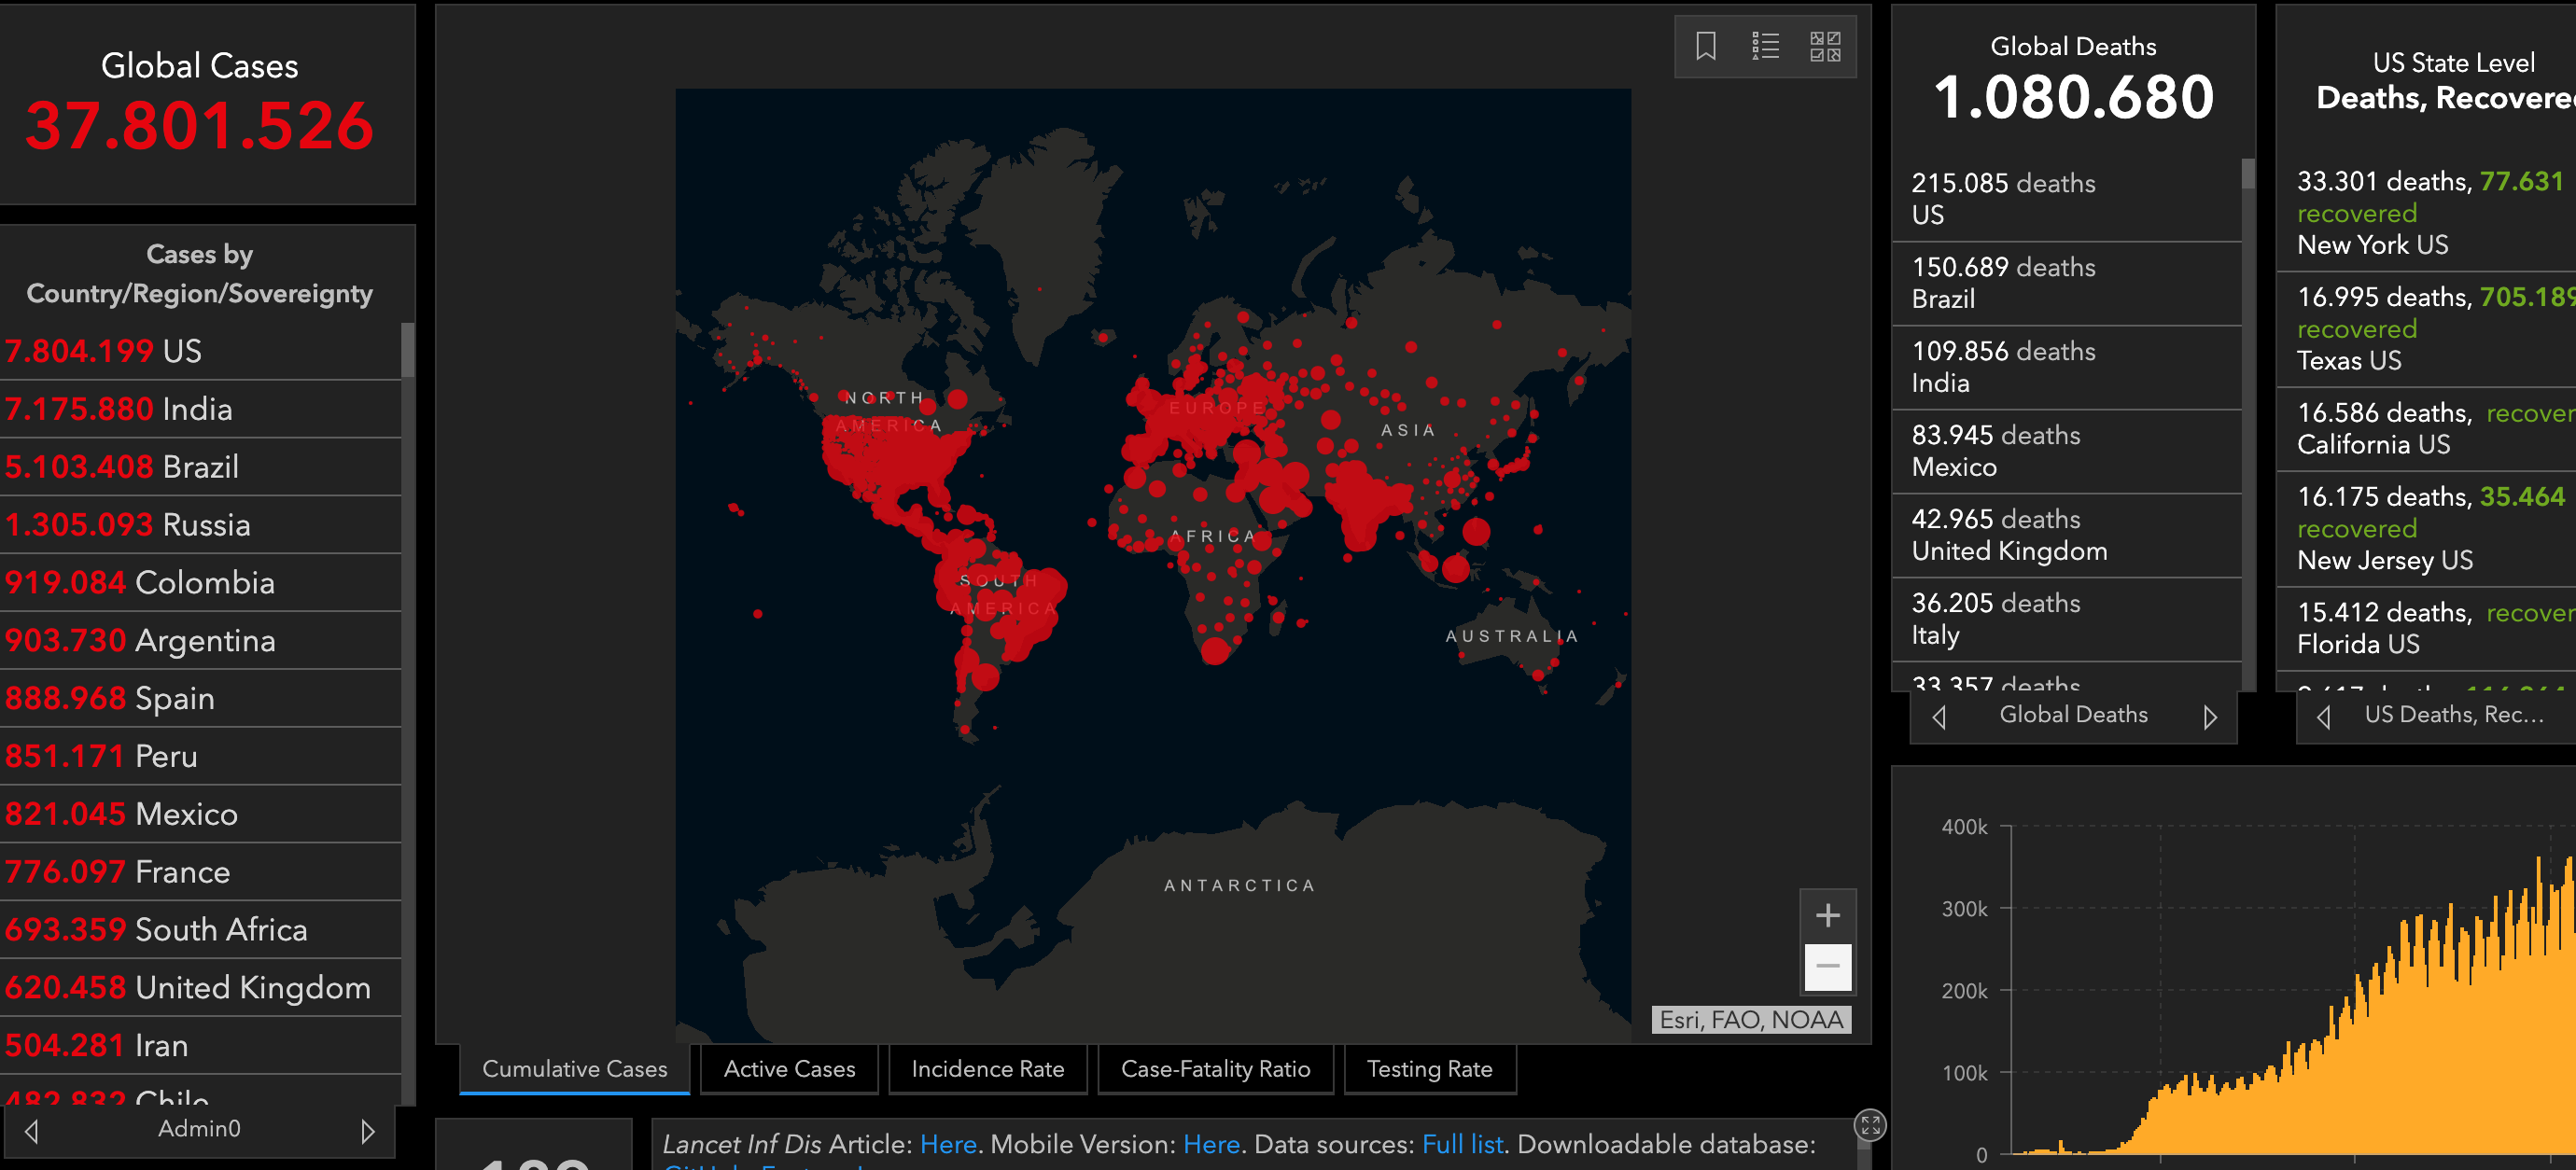
Task: Click scrollbar of cases by country list
Action: point(407,351)
